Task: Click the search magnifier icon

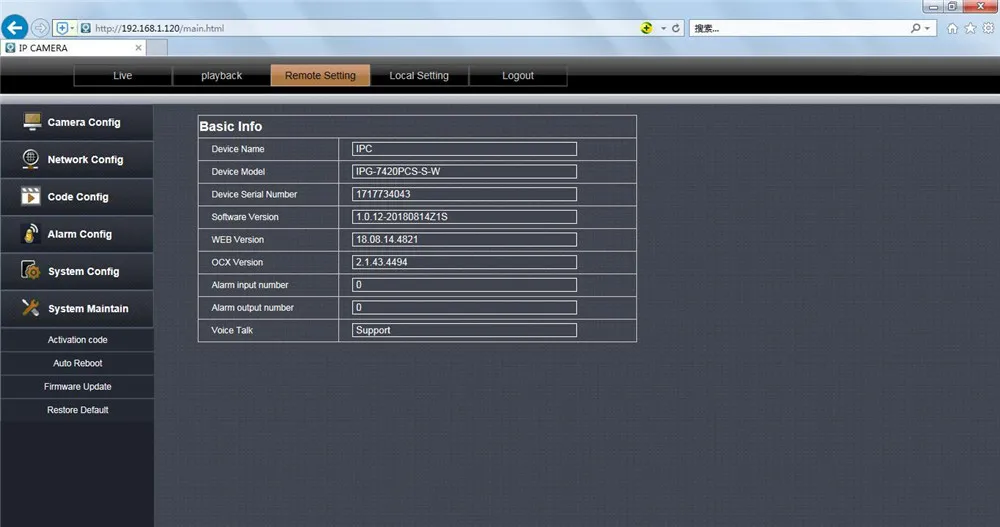Action: click(x=915, y=28)
